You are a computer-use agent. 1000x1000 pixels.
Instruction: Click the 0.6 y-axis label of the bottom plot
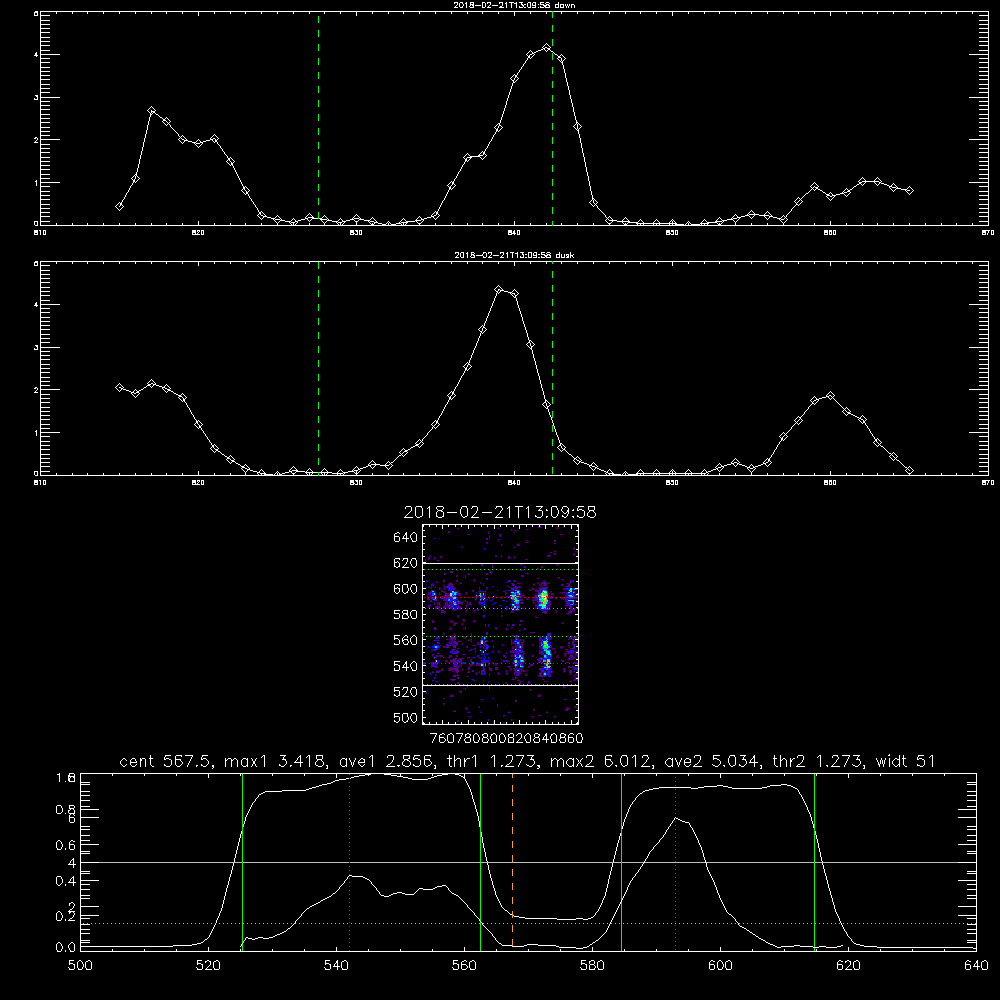pos(66,845)
